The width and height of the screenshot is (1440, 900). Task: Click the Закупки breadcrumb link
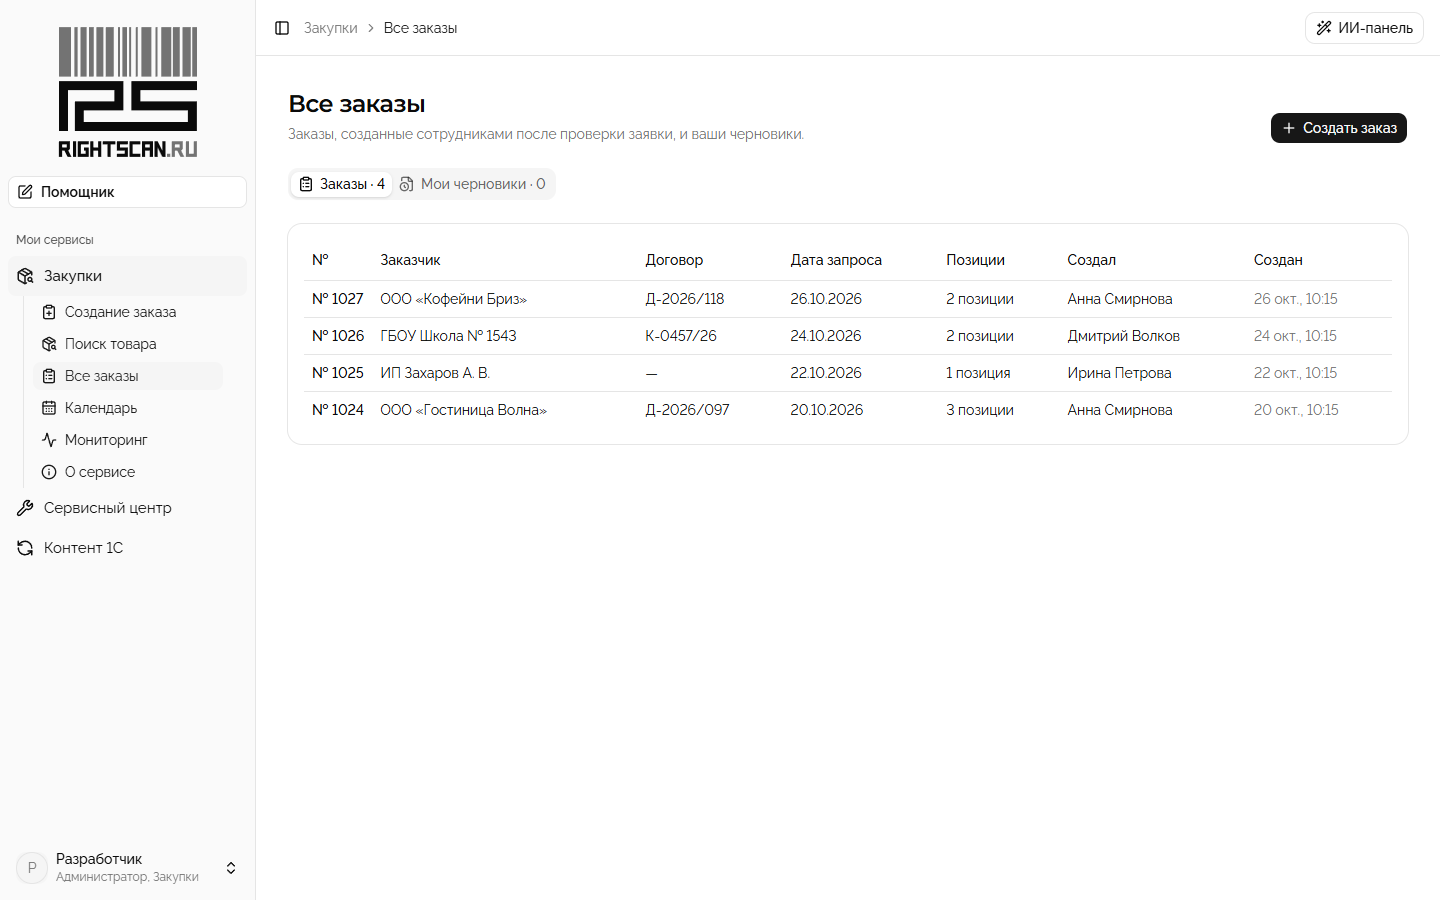pyautogui.click(x=330, y=28)
